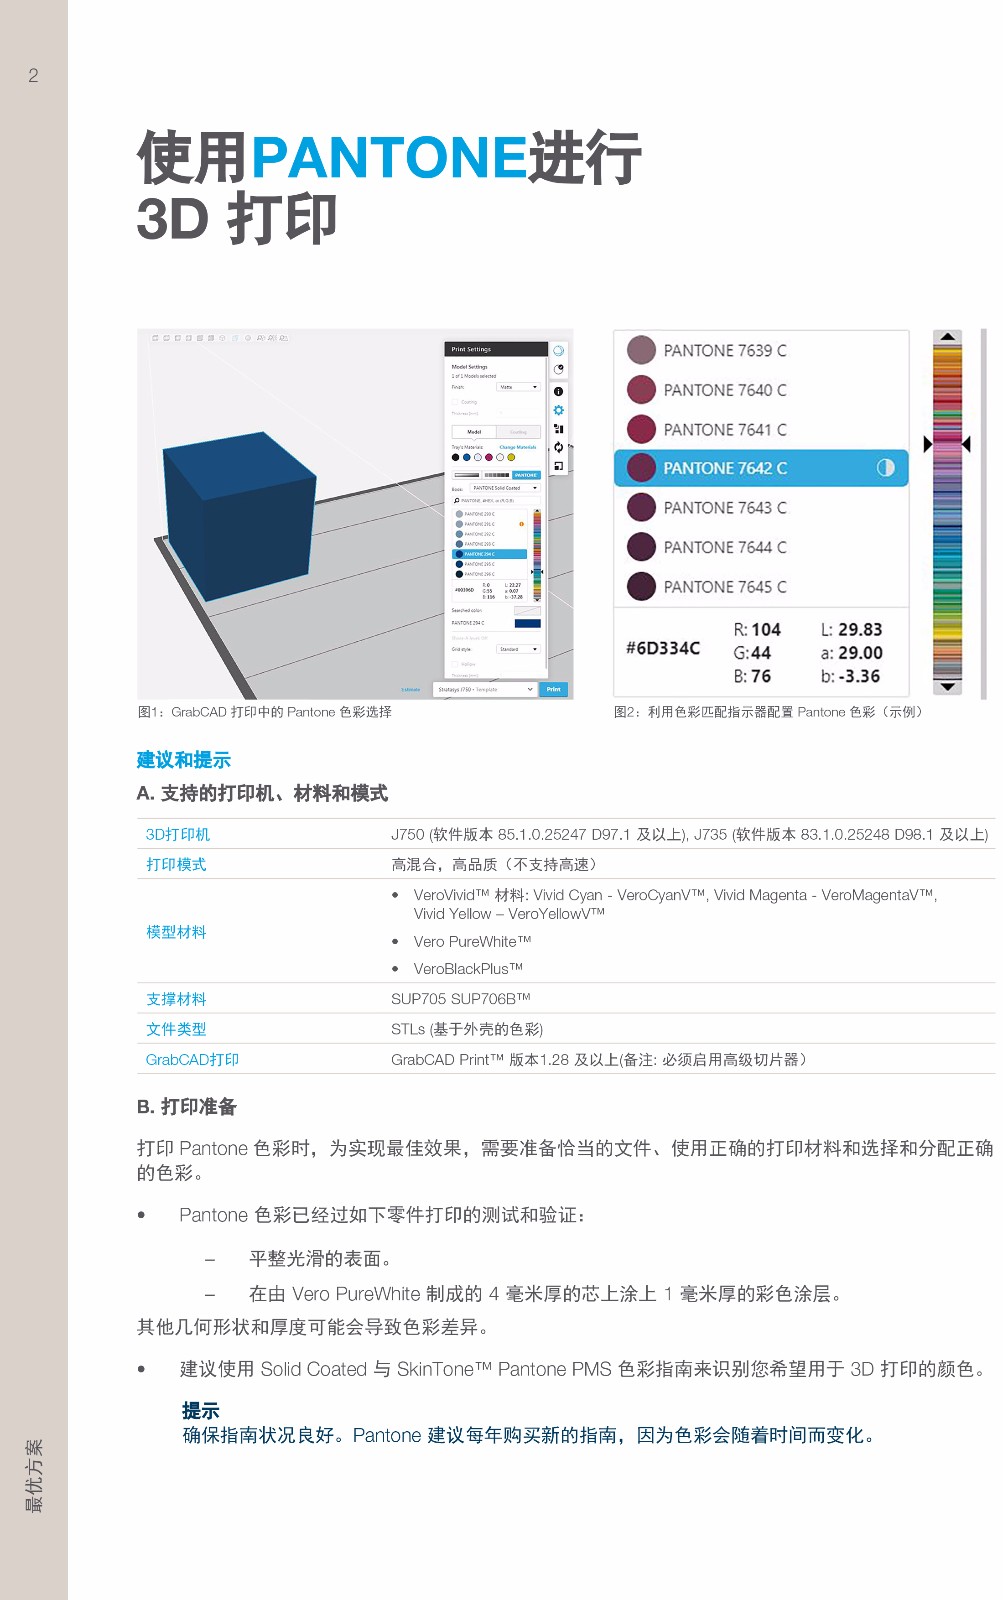Click the black info circle icon
The height and width of the screenshot is (1600, 1003).
[x=559, y=391]
